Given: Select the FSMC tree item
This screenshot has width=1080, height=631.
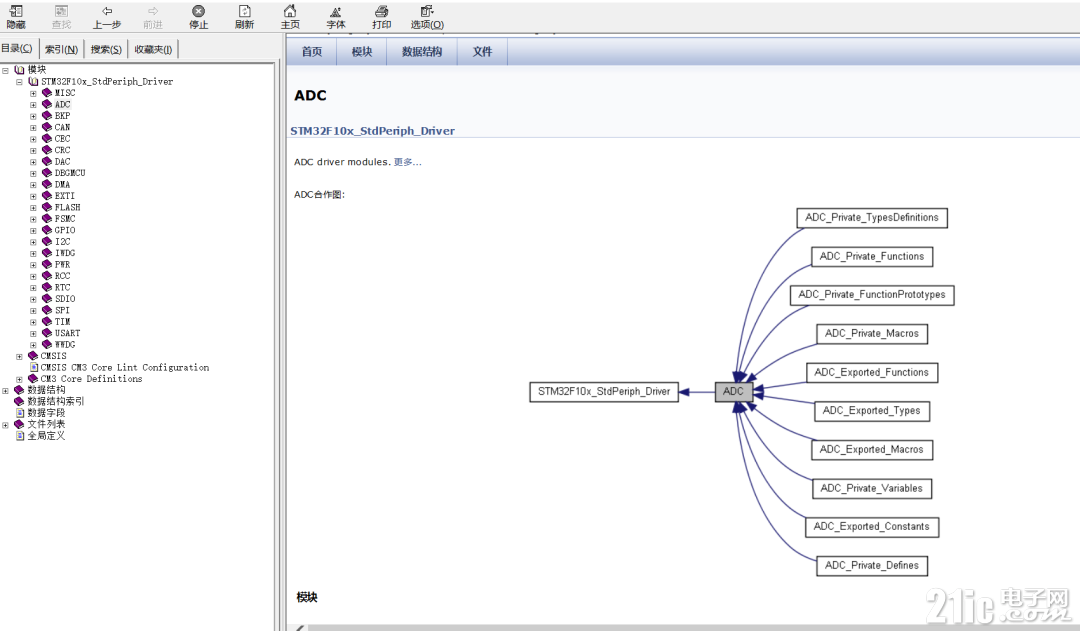Looking at the screenshot, I should click(x=65, y=218).
